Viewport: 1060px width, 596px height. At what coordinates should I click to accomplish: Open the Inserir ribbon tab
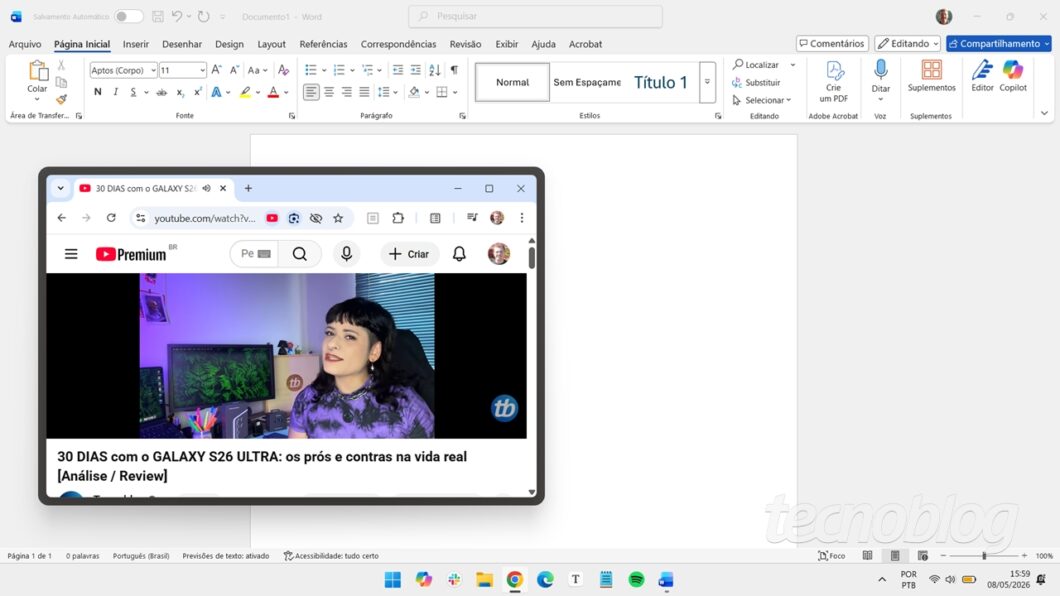[136, 44]
